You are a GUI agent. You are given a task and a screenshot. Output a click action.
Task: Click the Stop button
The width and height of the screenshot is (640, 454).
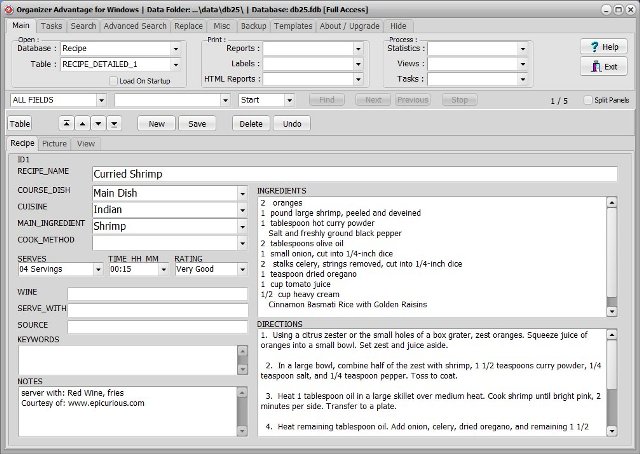tap(460, 100)
